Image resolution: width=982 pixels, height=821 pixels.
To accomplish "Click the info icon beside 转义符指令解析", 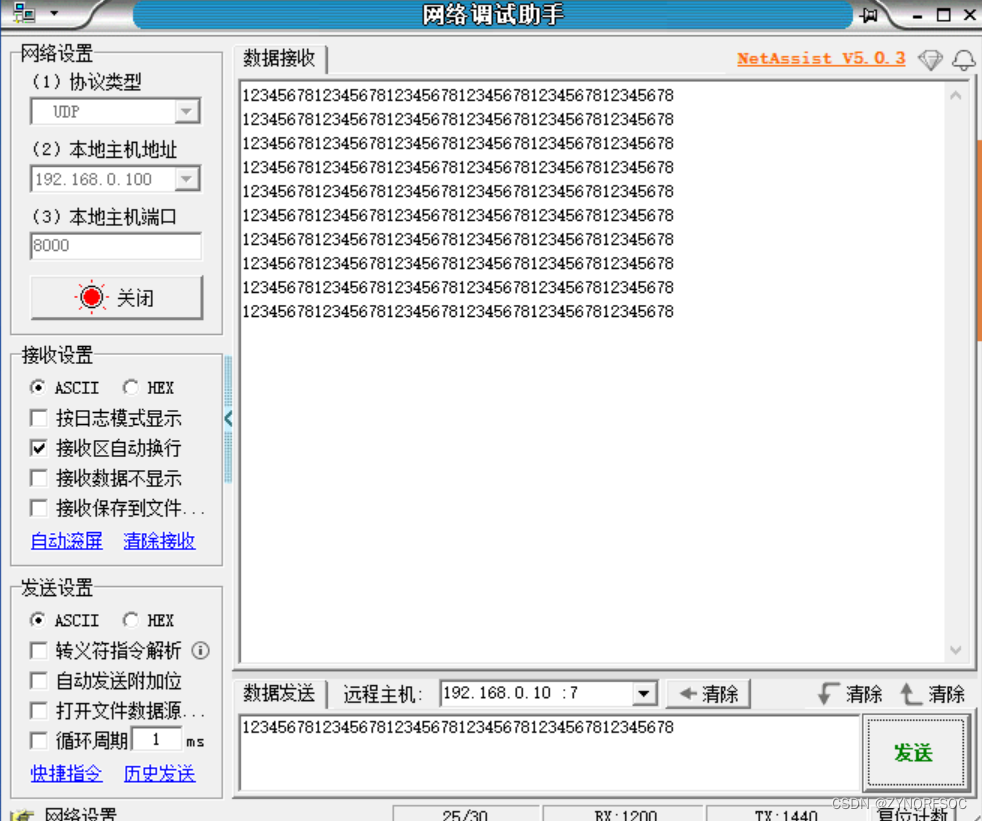I will click(200, 651).
